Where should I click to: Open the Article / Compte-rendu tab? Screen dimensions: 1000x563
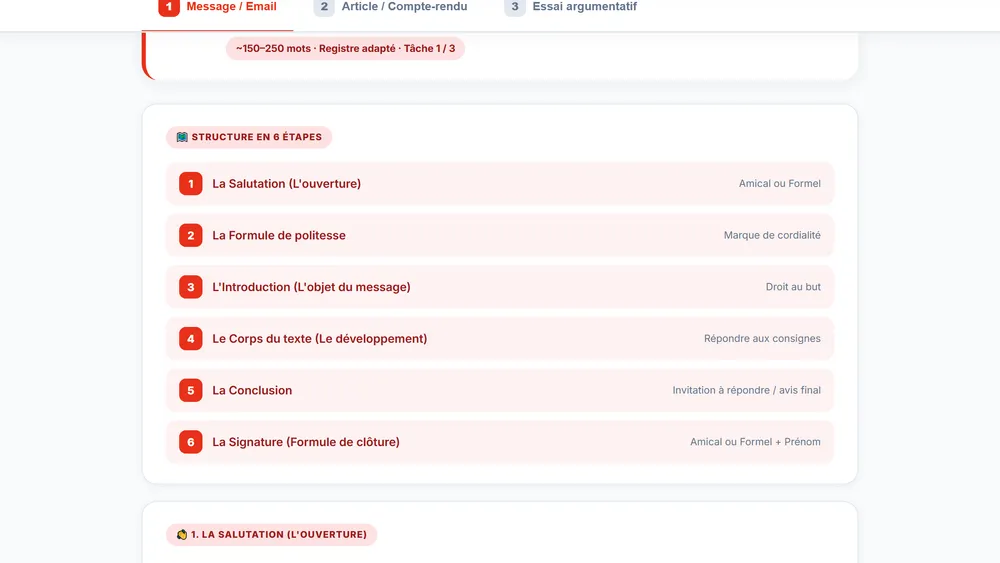click(x=390, y=8)
